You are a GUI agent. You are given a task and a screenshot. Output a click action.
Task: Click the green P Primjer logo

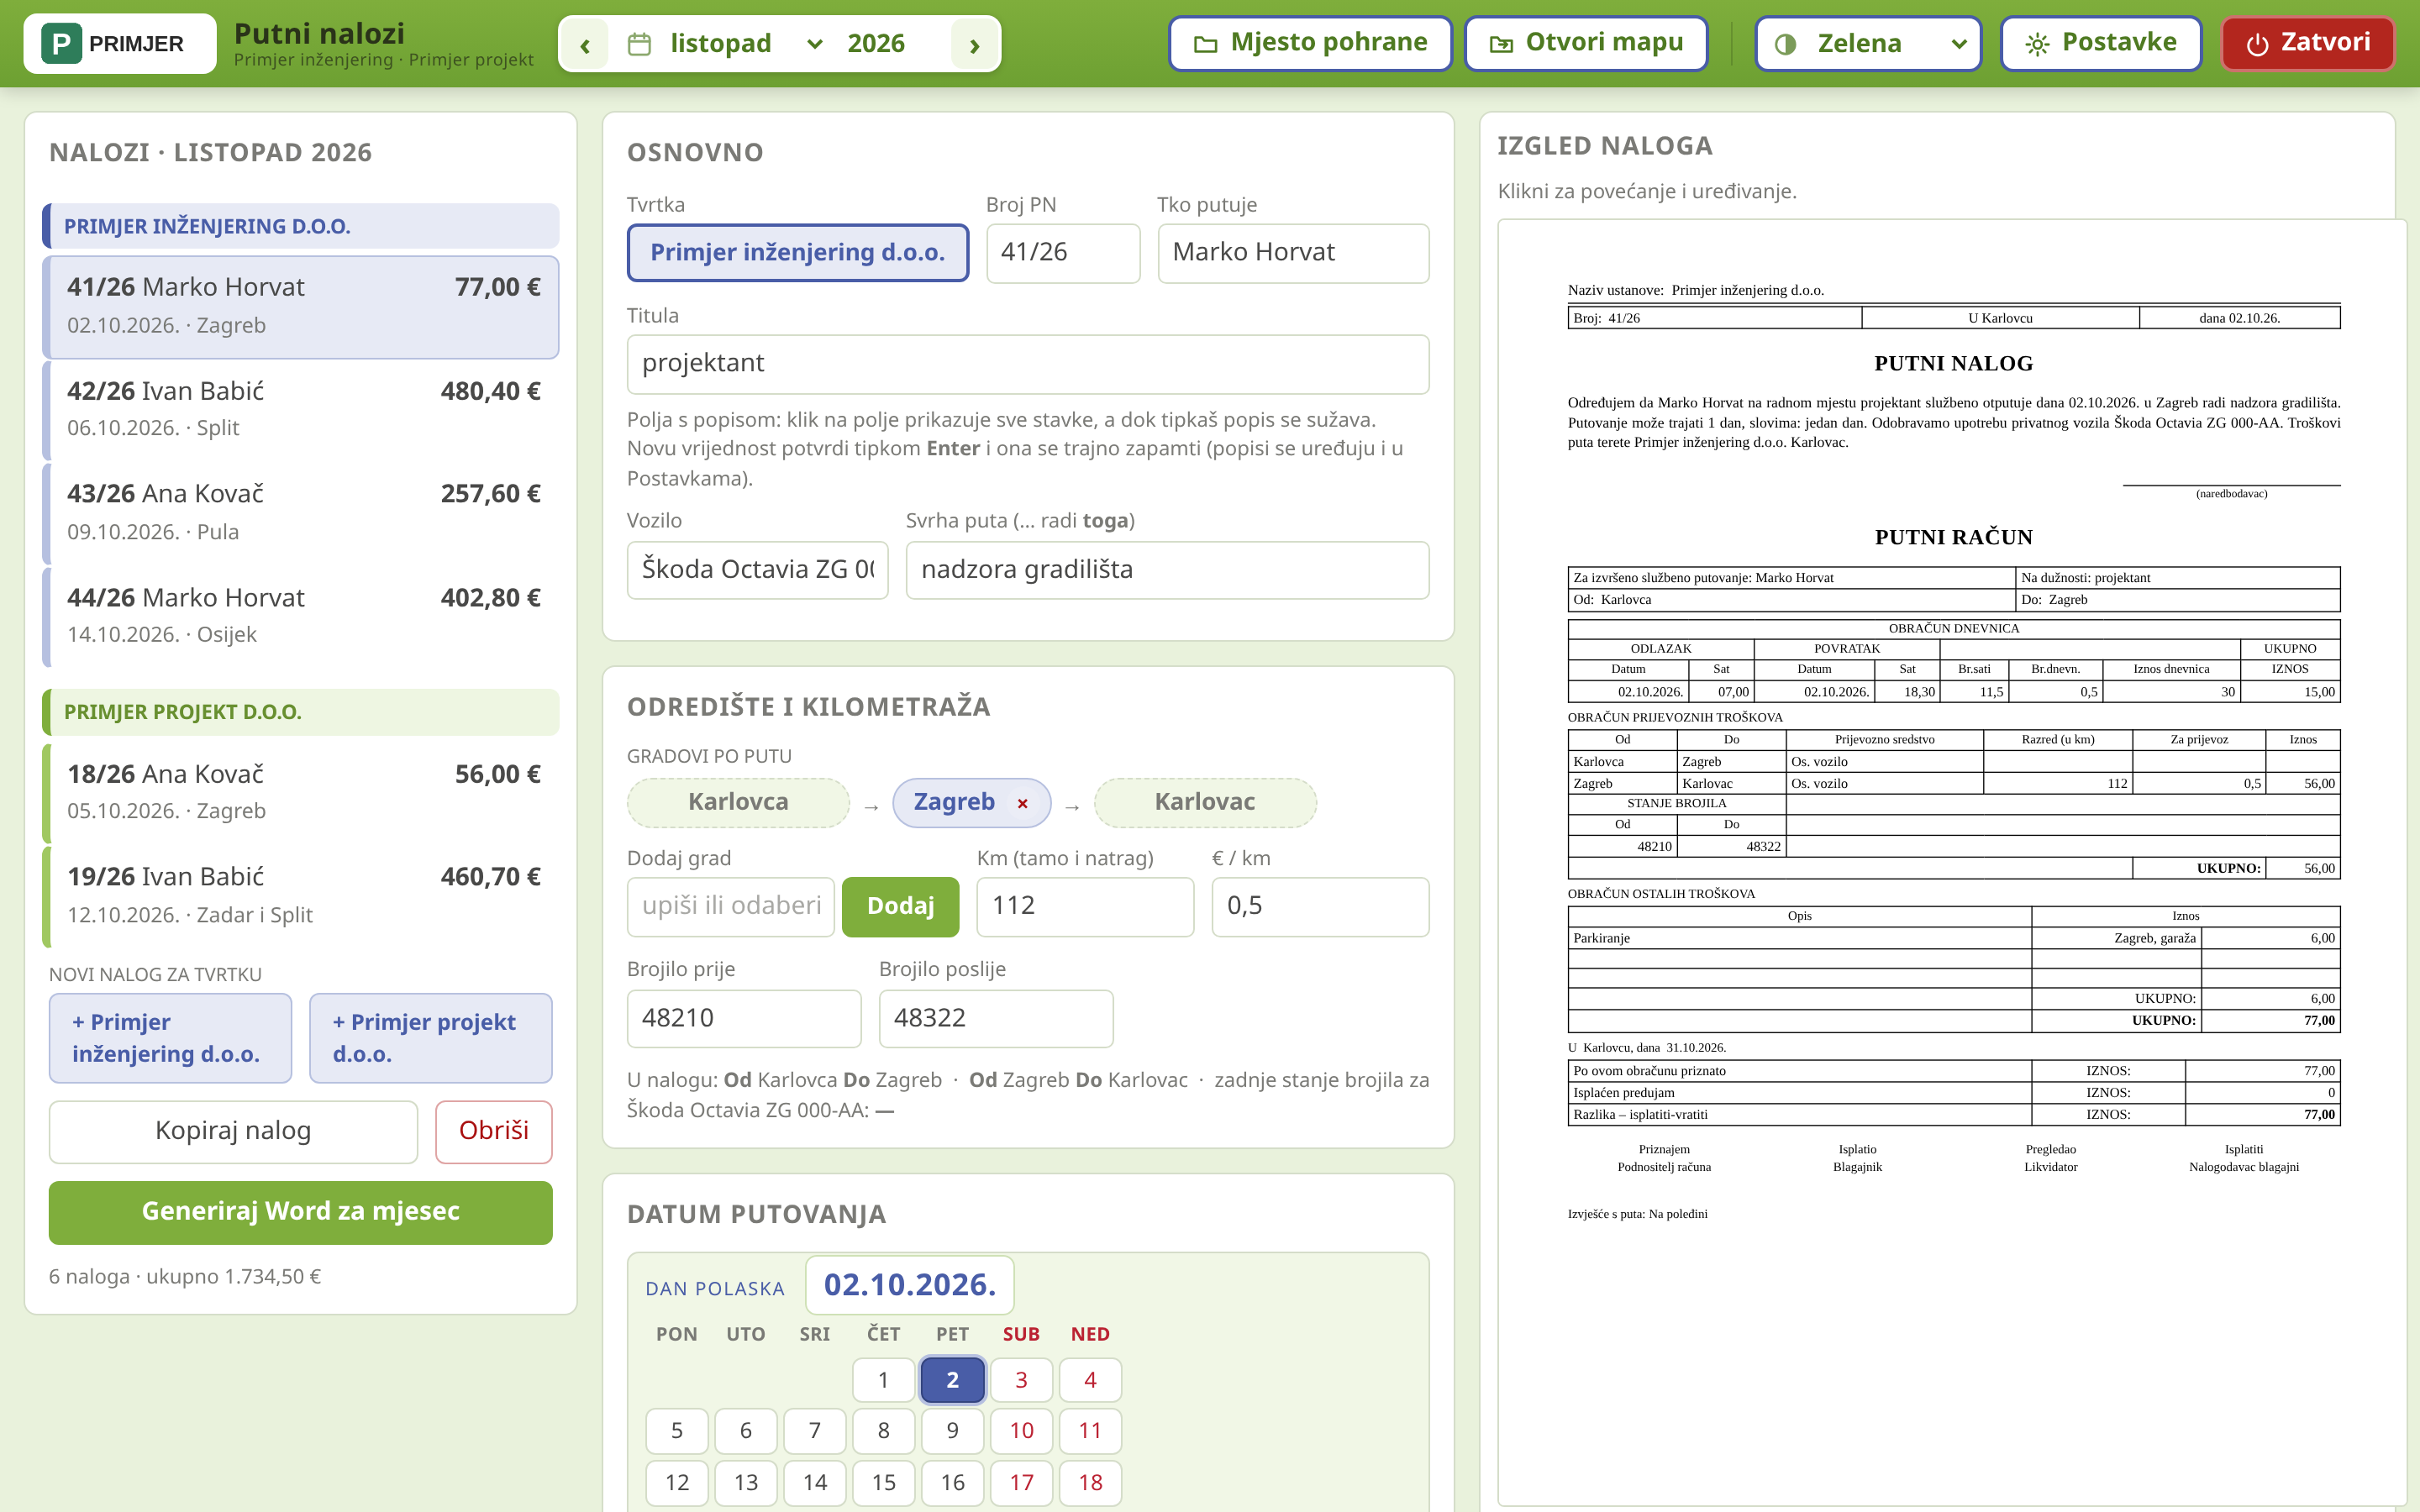(119, 44)
